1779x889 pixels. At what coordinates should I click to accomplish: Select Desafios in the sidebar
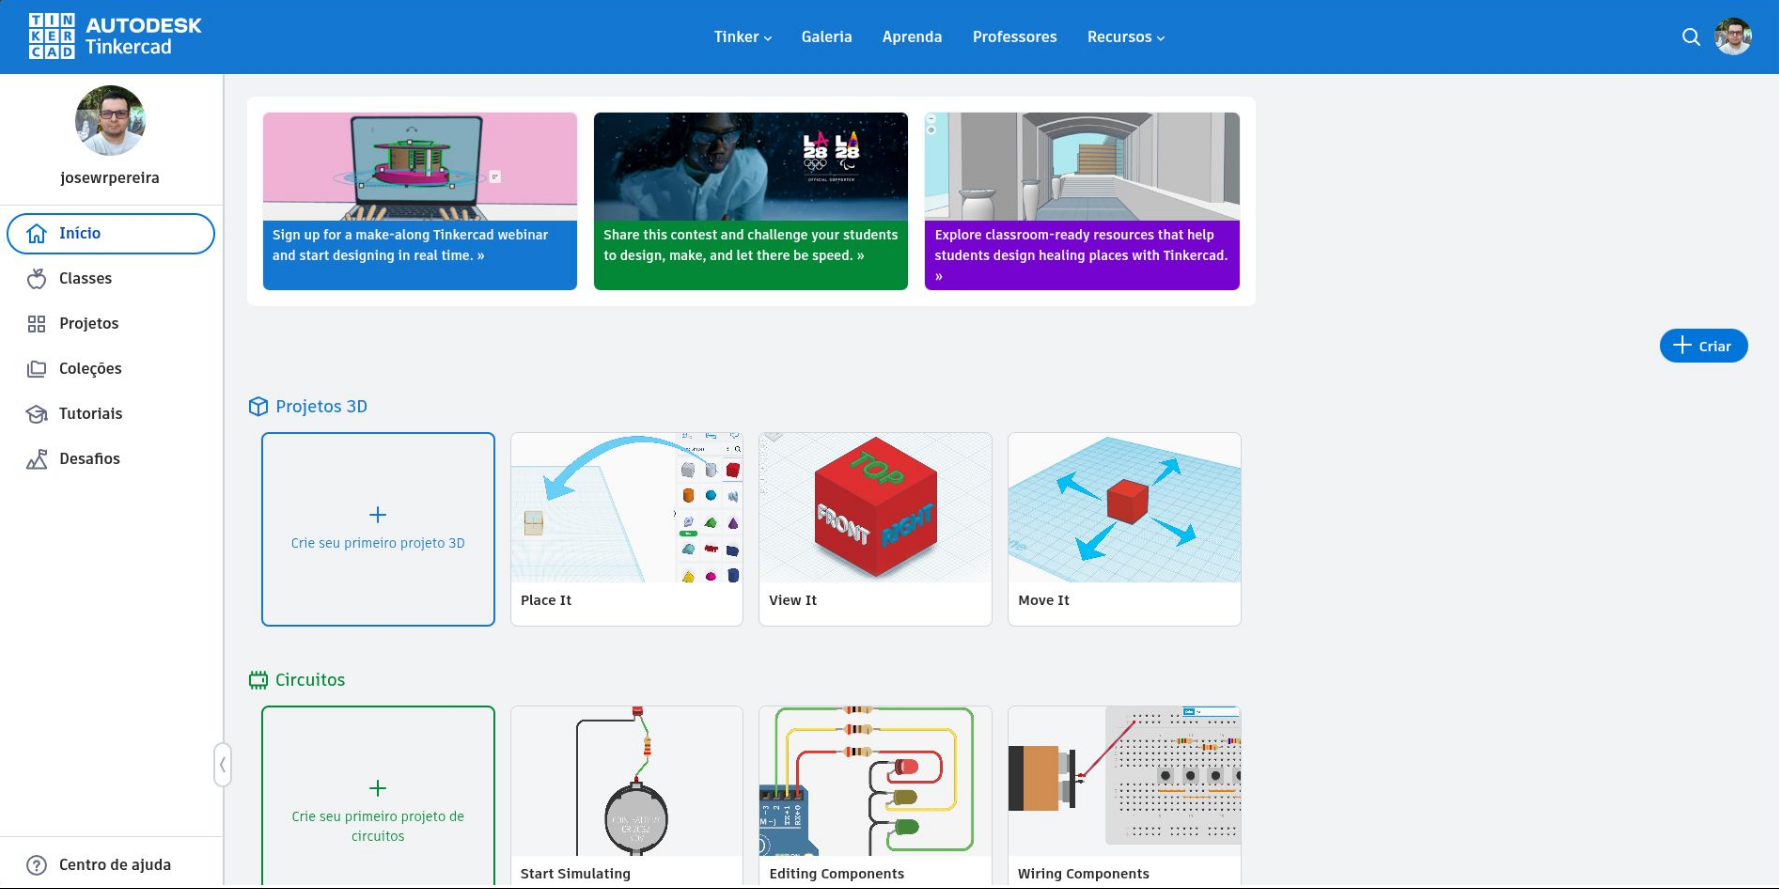pos(111,459)
